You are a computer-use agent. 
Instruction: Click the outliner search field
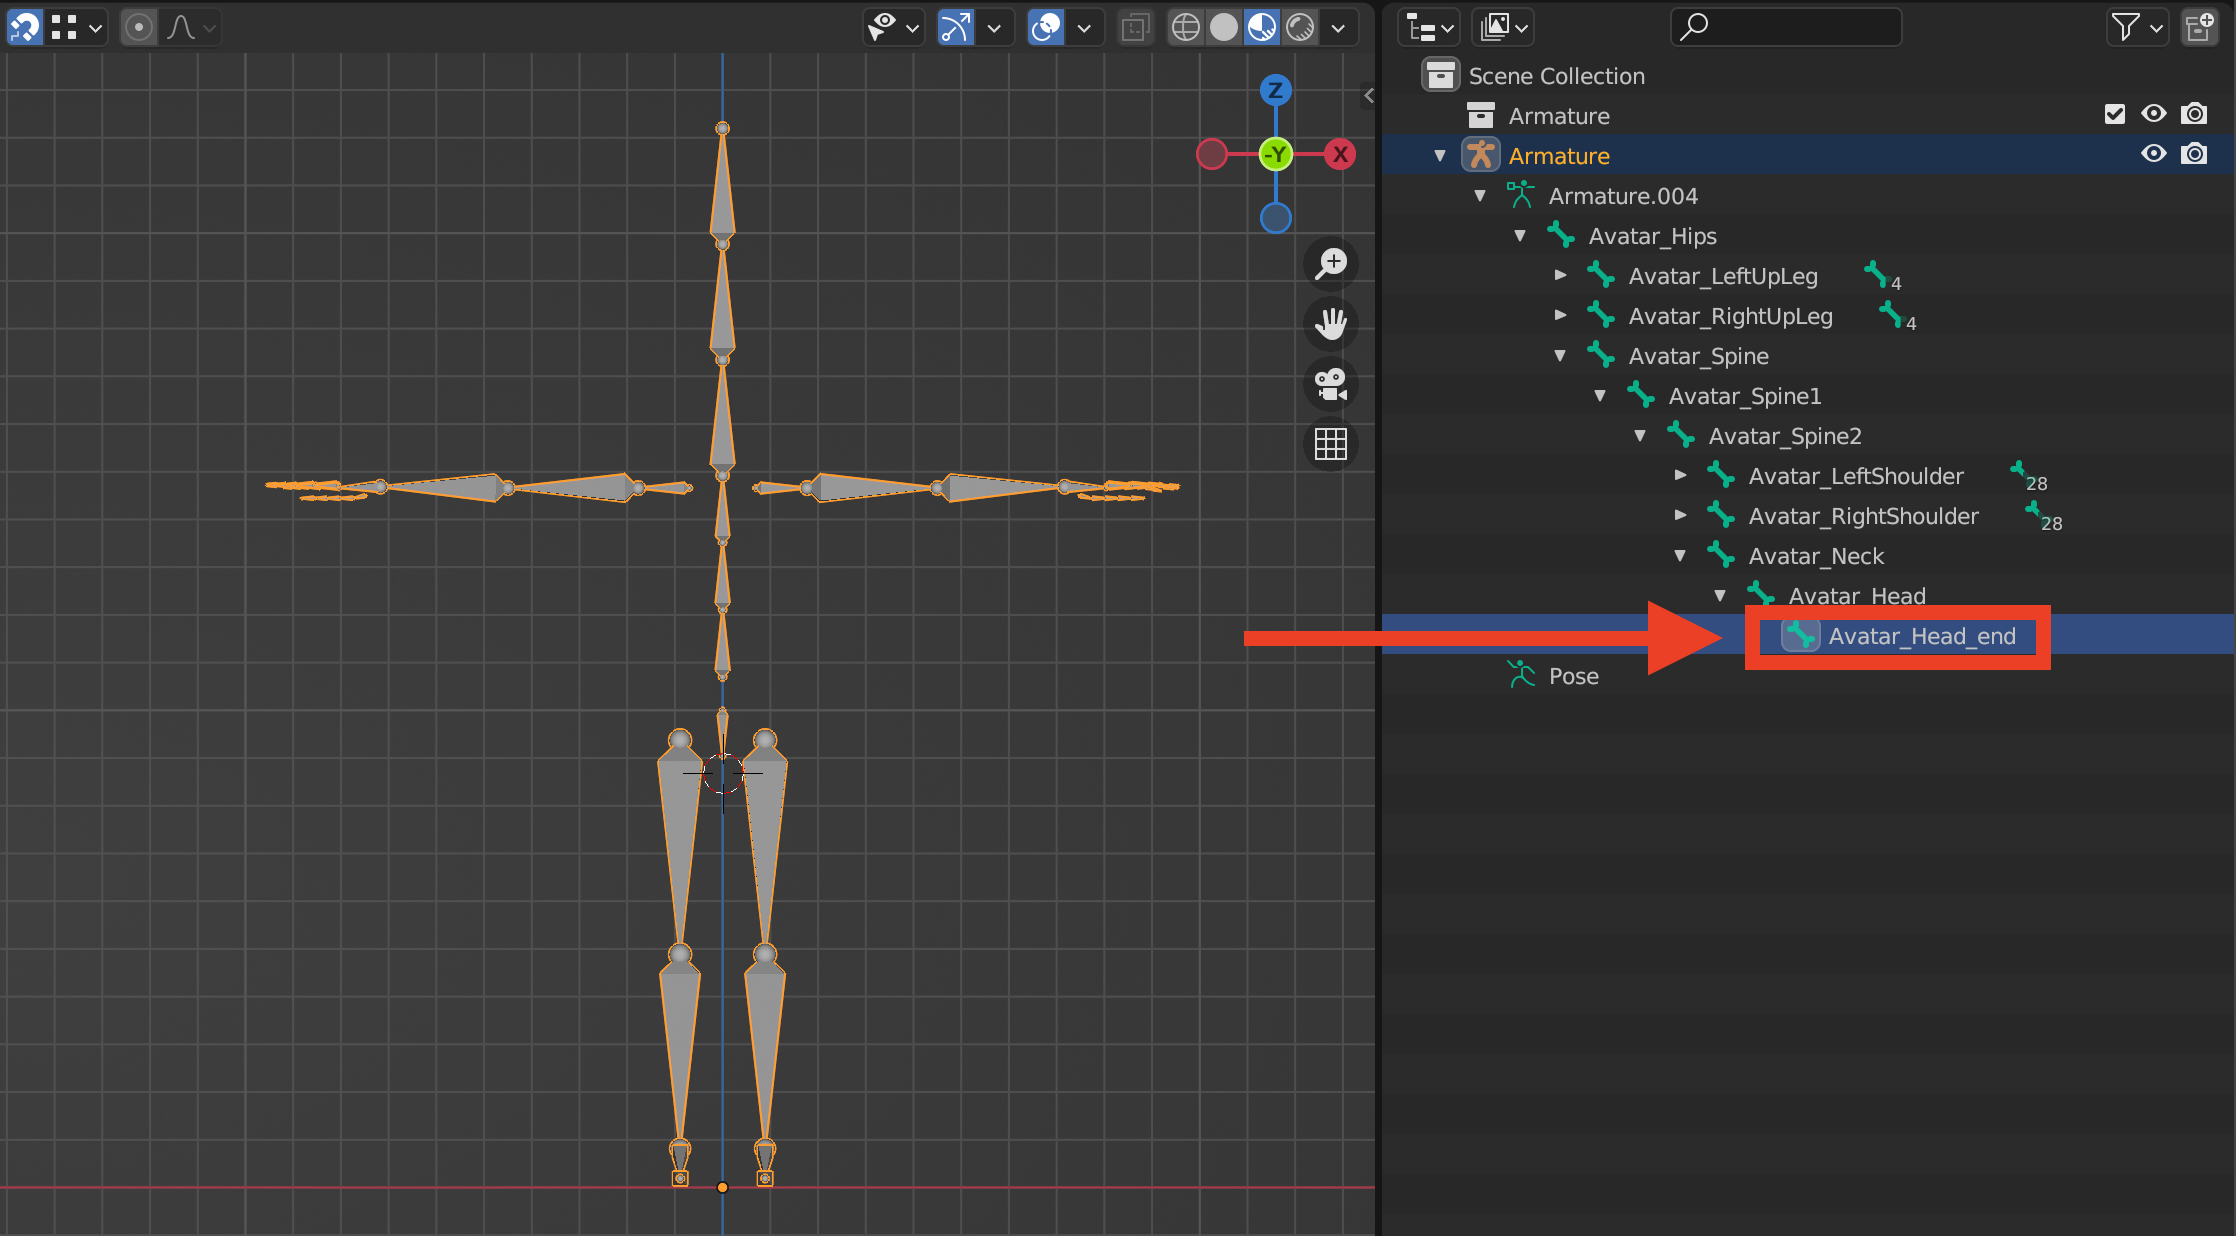coord(1786,27)
